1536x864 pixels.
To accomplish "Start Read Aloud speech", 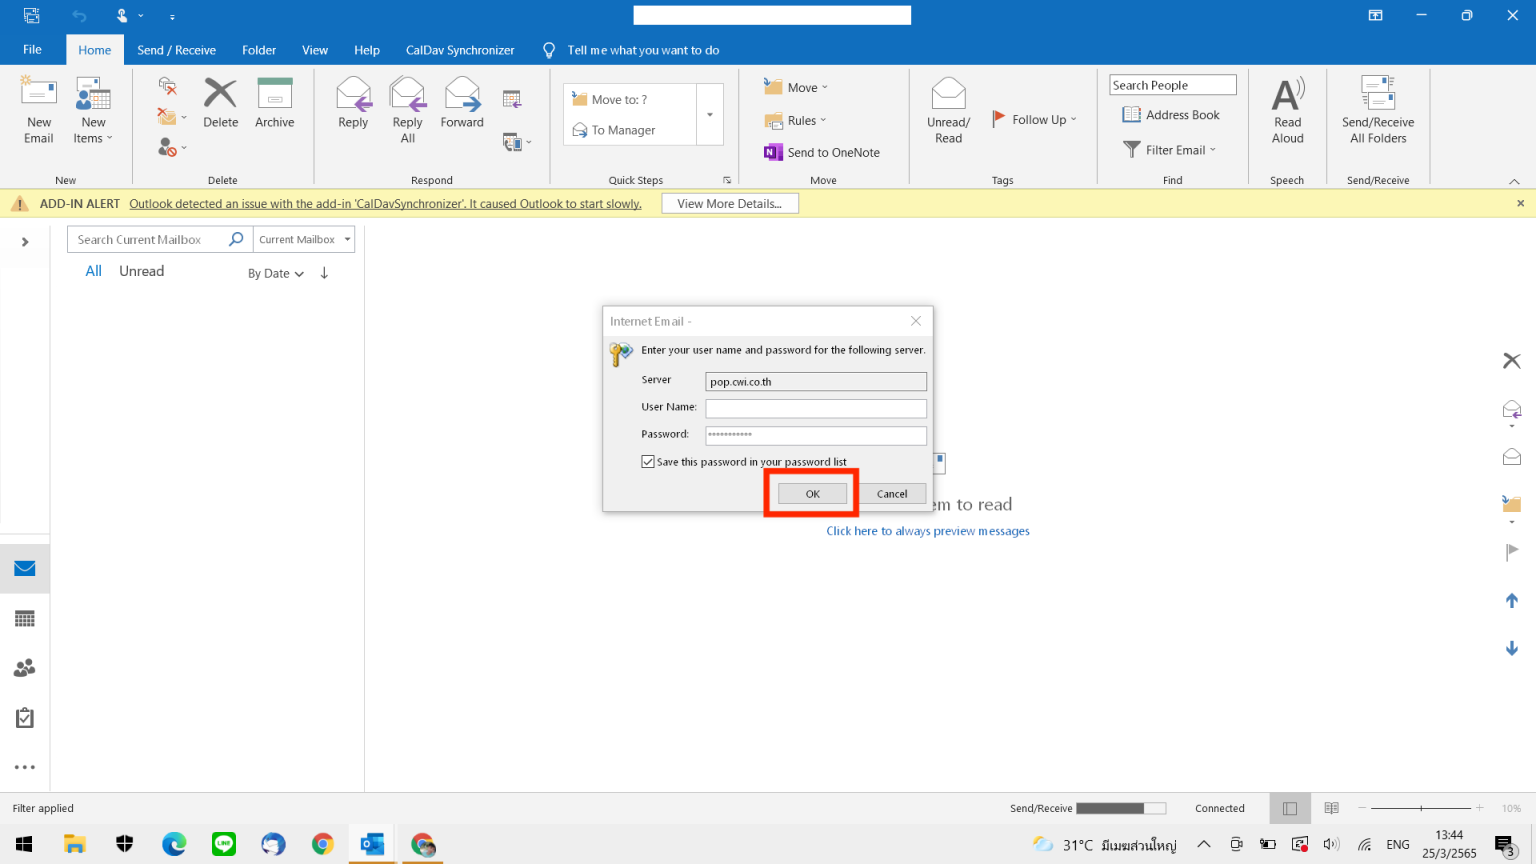I will point(1288,111).
